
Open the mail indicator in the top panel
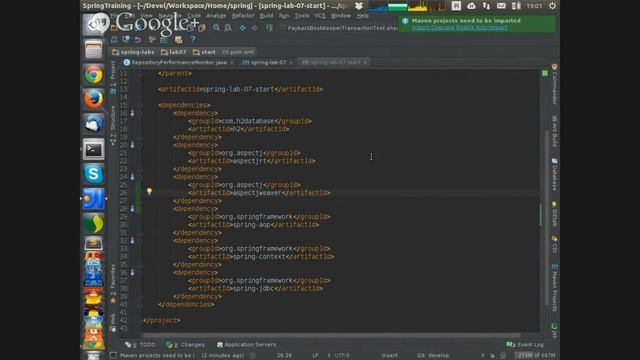coord(501,6)
